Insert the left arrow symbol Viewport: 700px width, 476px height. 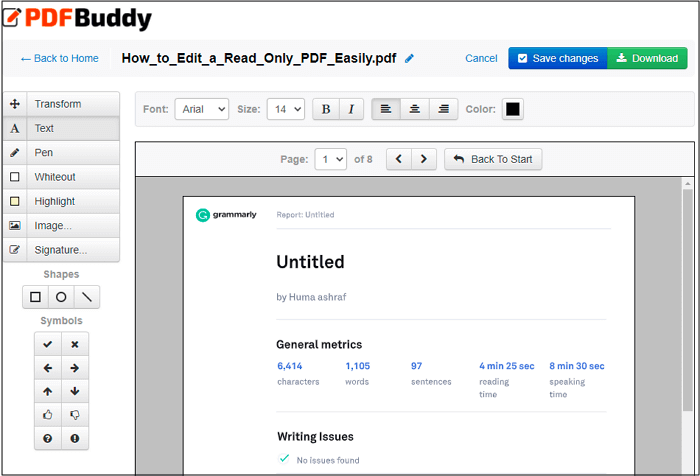tap(48, 368)
